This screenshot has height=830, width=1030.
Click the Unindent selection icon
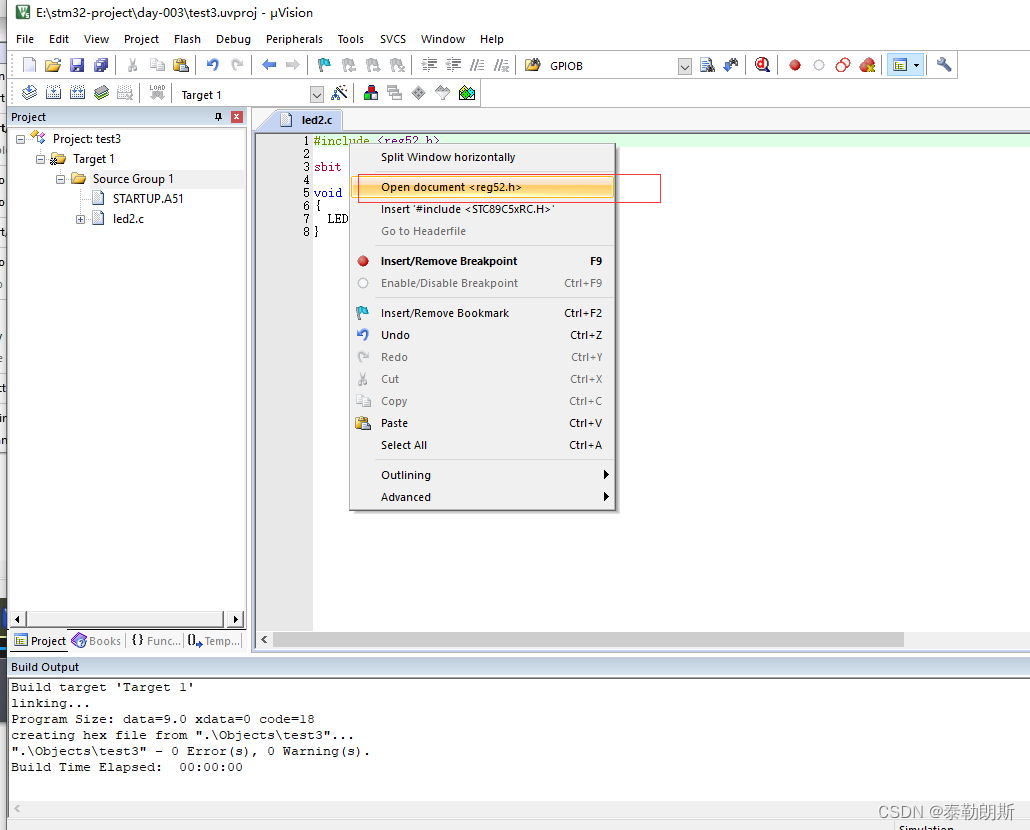click(453, 65)
